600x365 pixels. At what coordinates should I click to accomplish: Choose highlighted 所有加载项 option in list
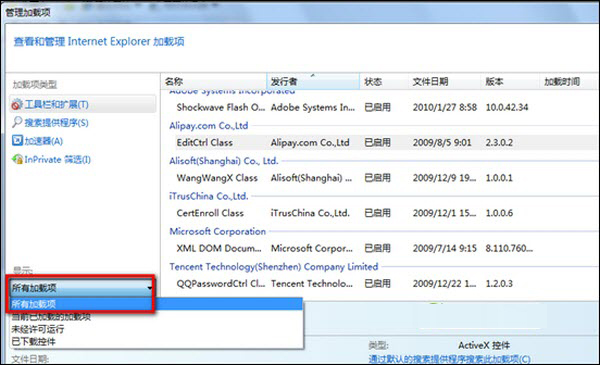(x=156, y=304)
